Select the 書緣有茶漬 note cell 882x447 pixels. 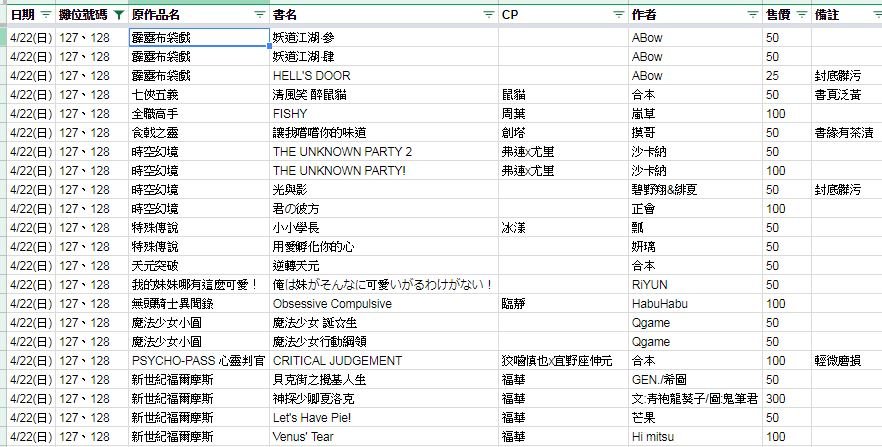(x=847, y=133)
